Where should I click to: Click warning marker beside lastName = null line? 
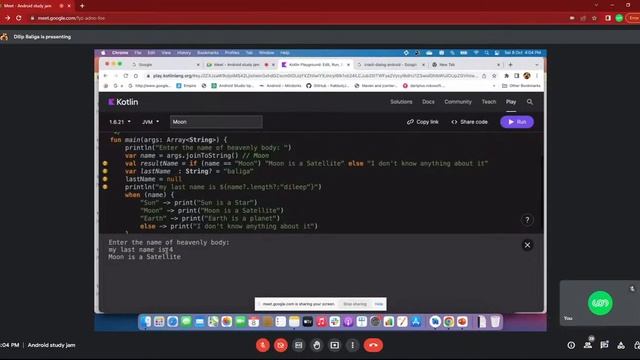click(x=105, y=179)
